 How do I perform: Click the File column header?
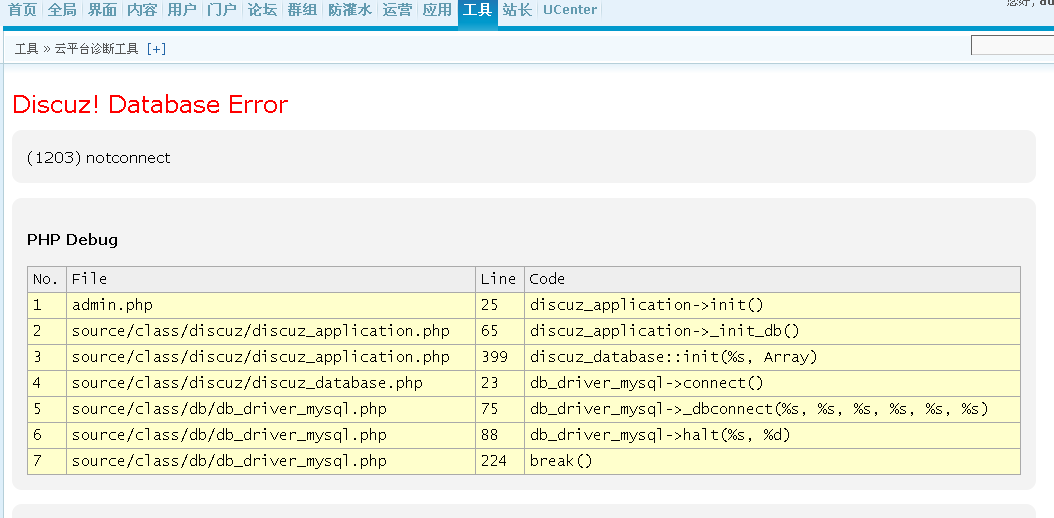point(271,279)
